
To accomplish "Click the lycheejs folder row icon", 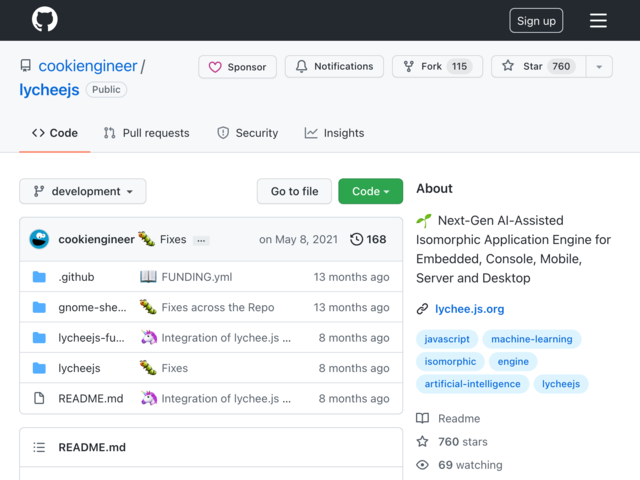I will 39,368.
